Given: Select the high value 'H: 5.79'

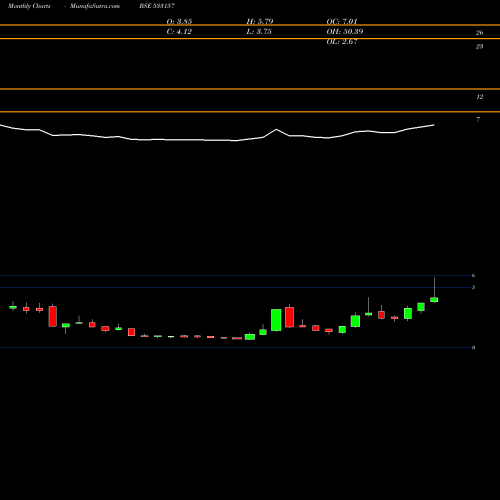Looking at the screenshot, I should (260, 22).
